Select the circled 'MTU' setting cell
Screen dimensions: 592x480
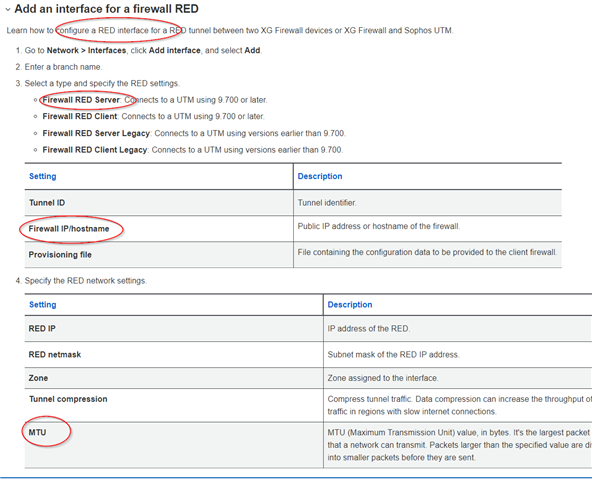pyautogui.click(x=174, y=445)
